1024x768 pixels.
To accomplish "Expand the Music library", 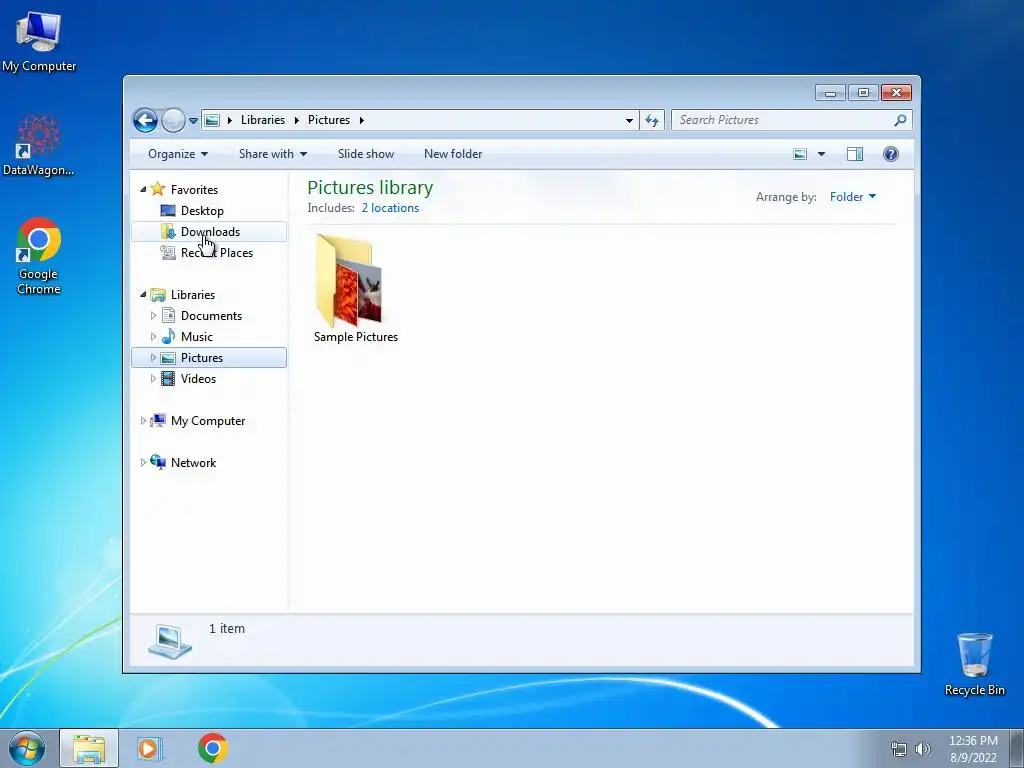I will point(153,337).
